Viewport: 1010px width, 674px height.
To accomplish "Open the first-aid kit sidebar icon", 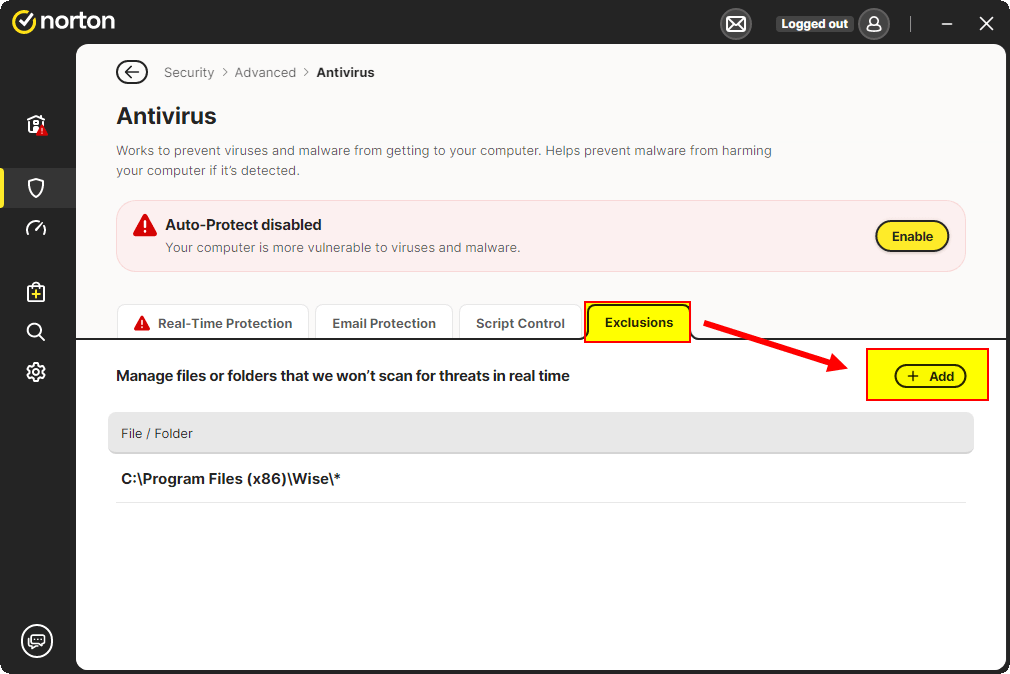I will (x=36, y=292).
